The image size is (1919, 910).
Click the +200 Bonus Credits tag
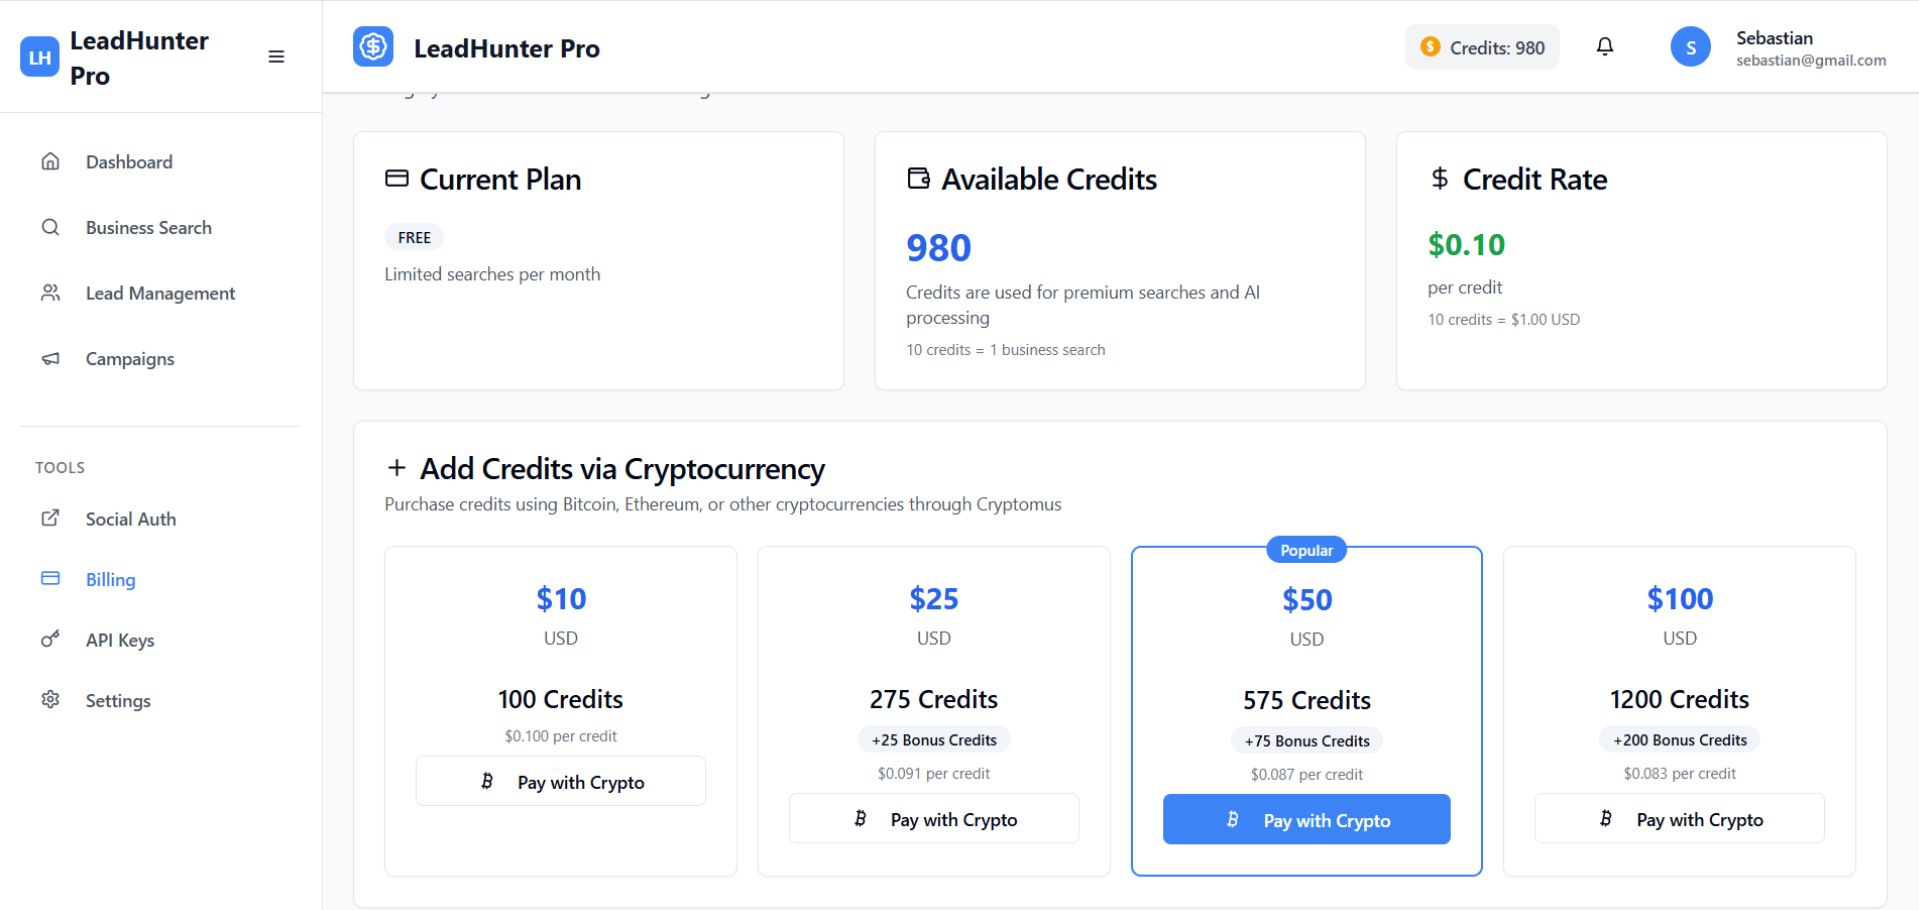1679,740
